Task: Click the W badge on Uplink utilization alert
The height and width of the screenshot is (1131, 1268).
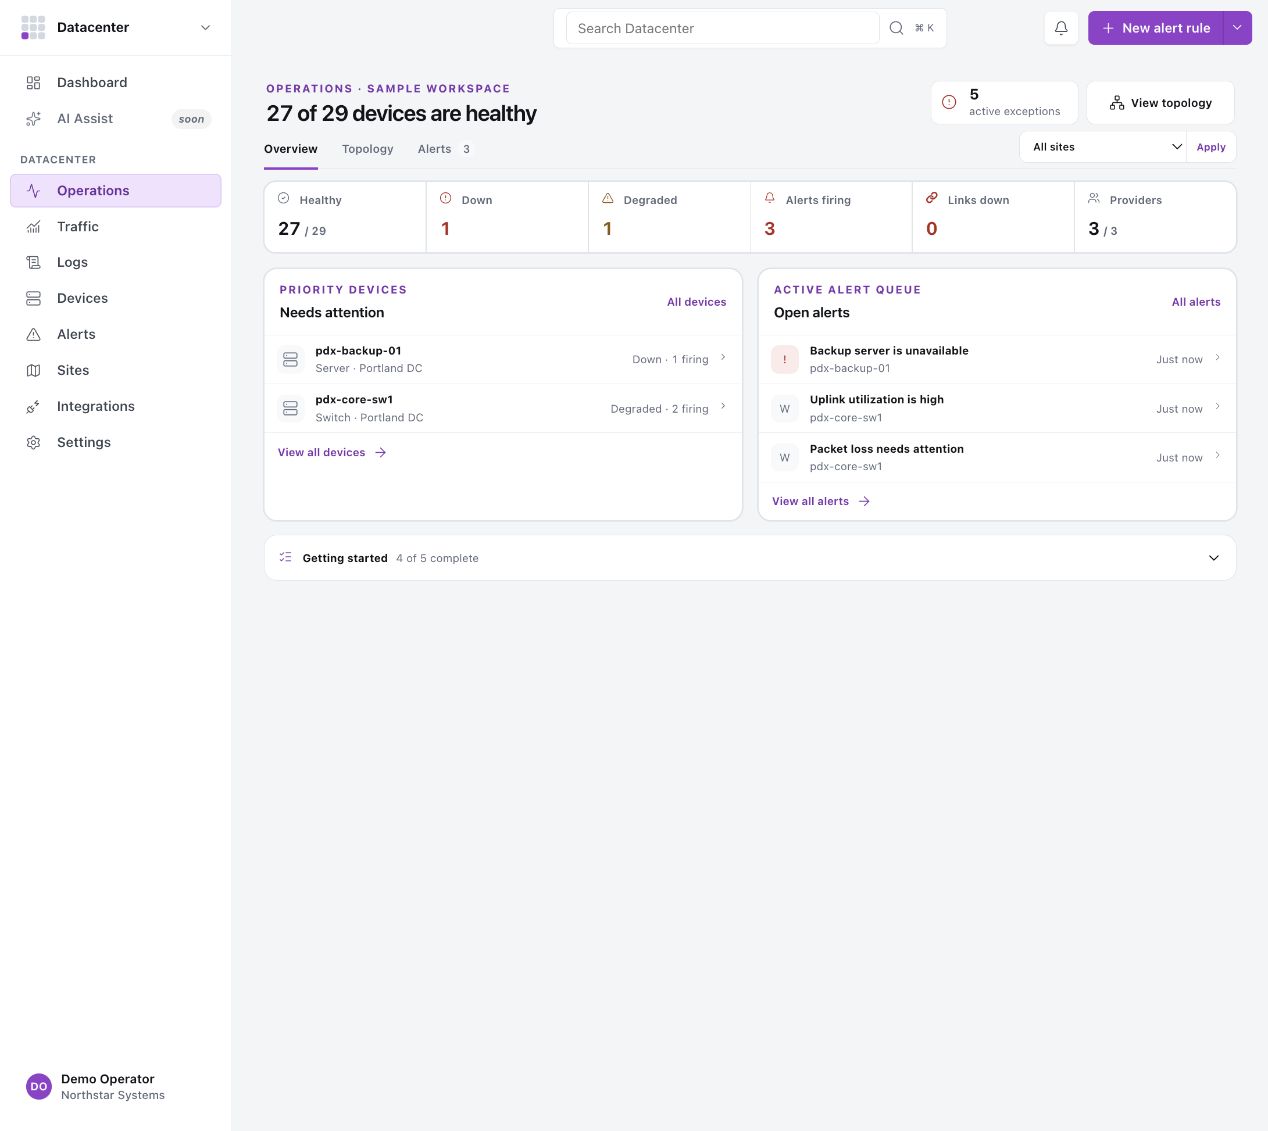Action: [785, 408]
